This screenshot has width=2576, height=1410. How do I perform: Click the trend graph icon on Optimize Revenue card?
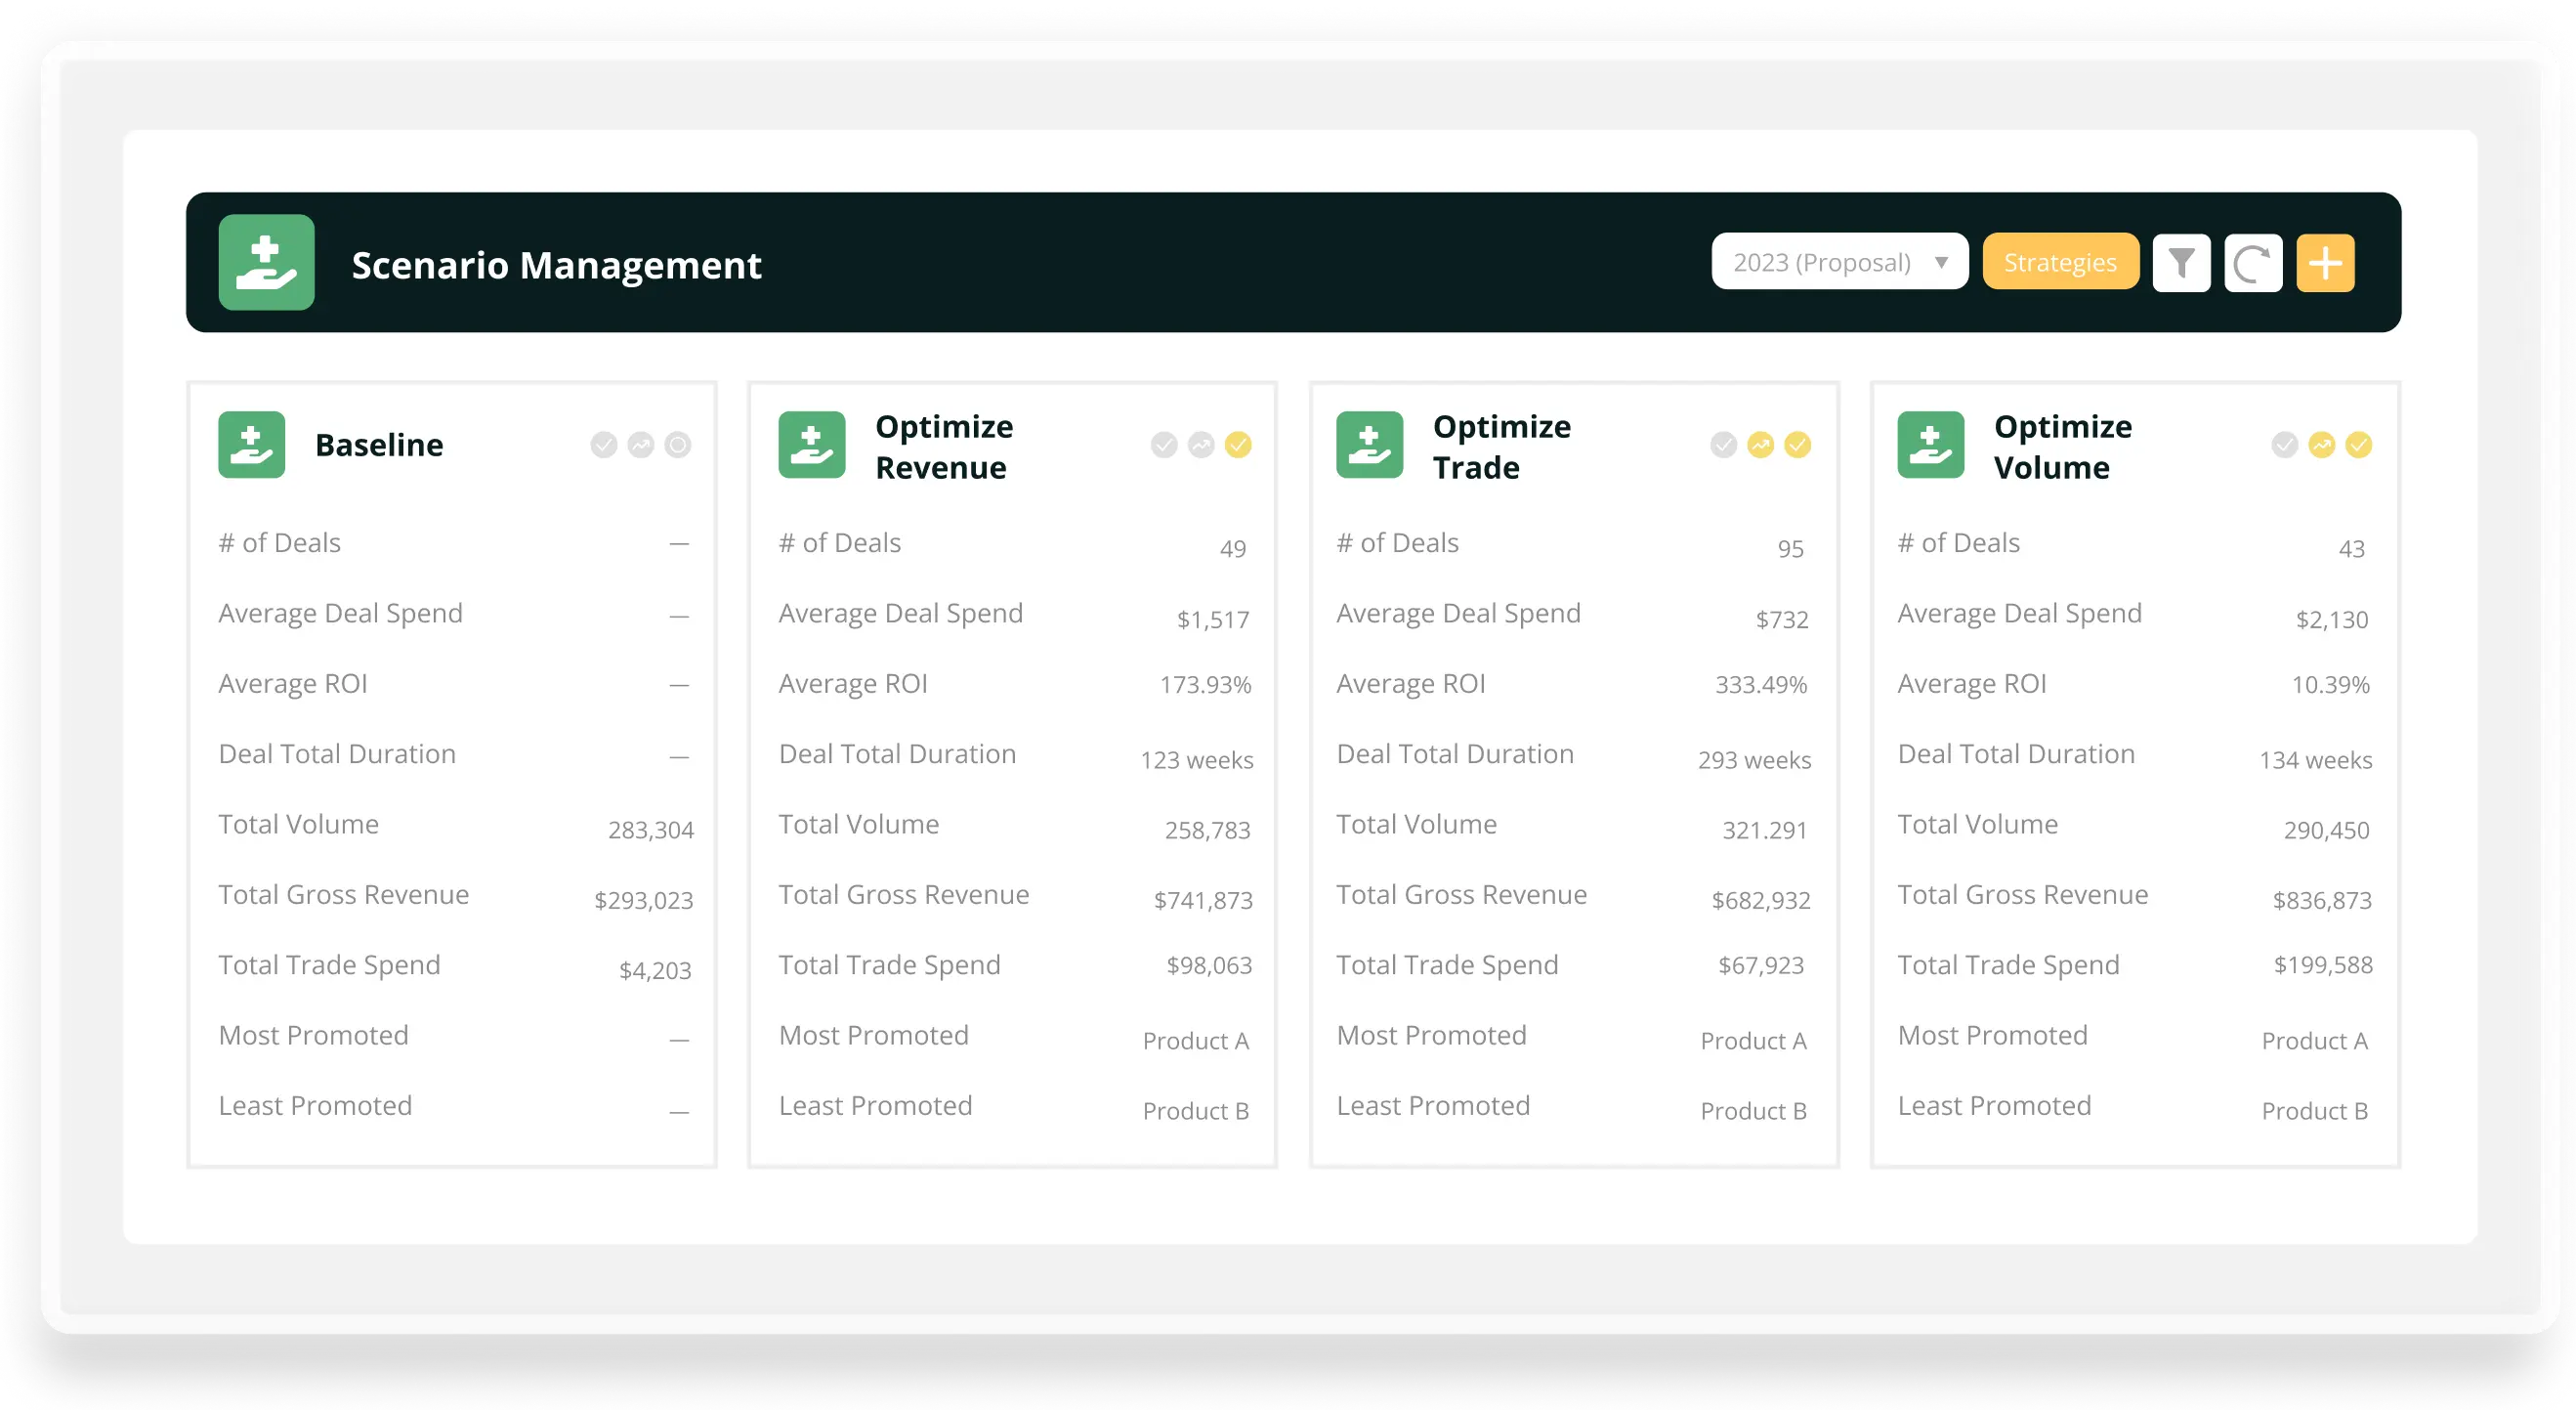click(1200, 445)
